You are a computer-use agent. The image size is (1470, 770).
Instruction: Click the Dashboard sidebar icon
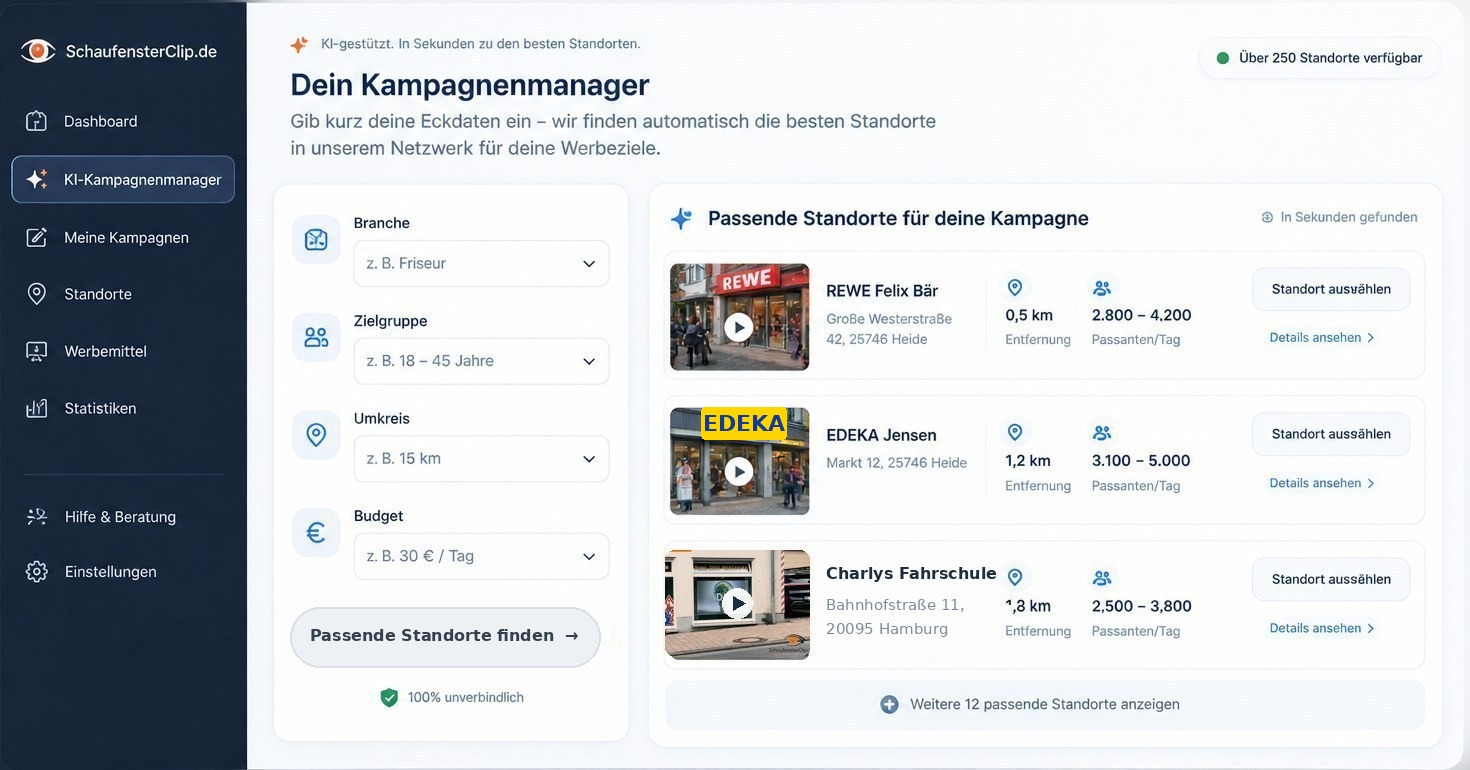pyautogui.click(x=37, y=121)
